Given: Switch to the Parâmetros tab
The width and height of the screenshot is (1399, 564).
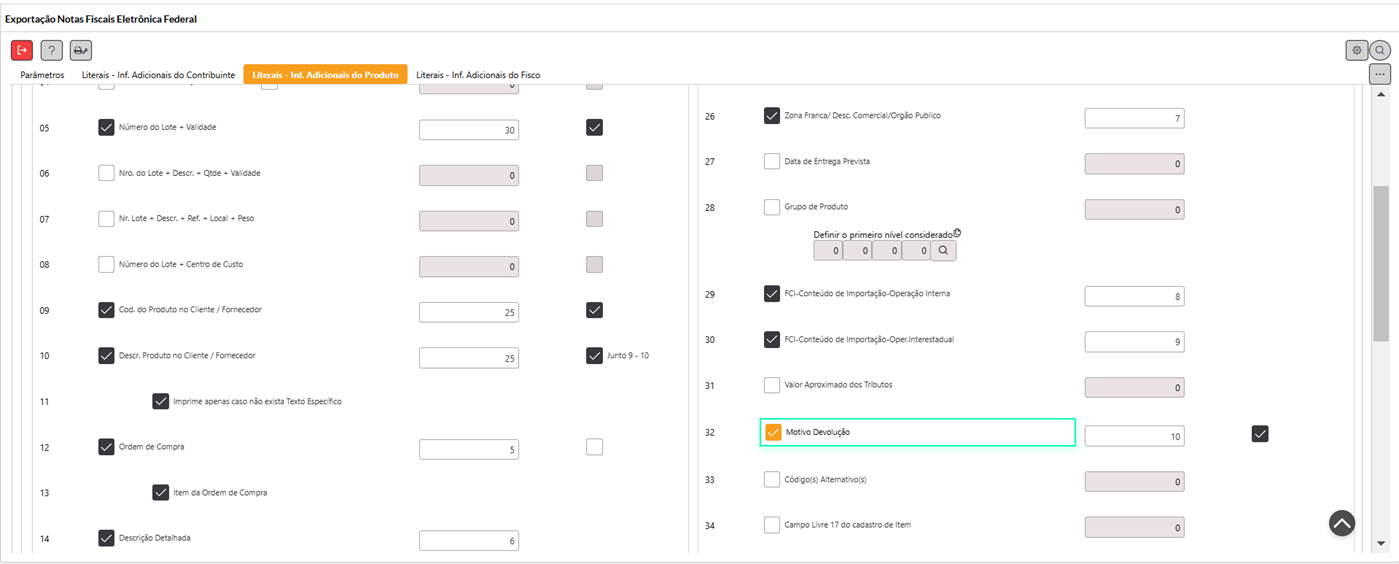Looking at the screenshot, I should click(x=42, y=75).
